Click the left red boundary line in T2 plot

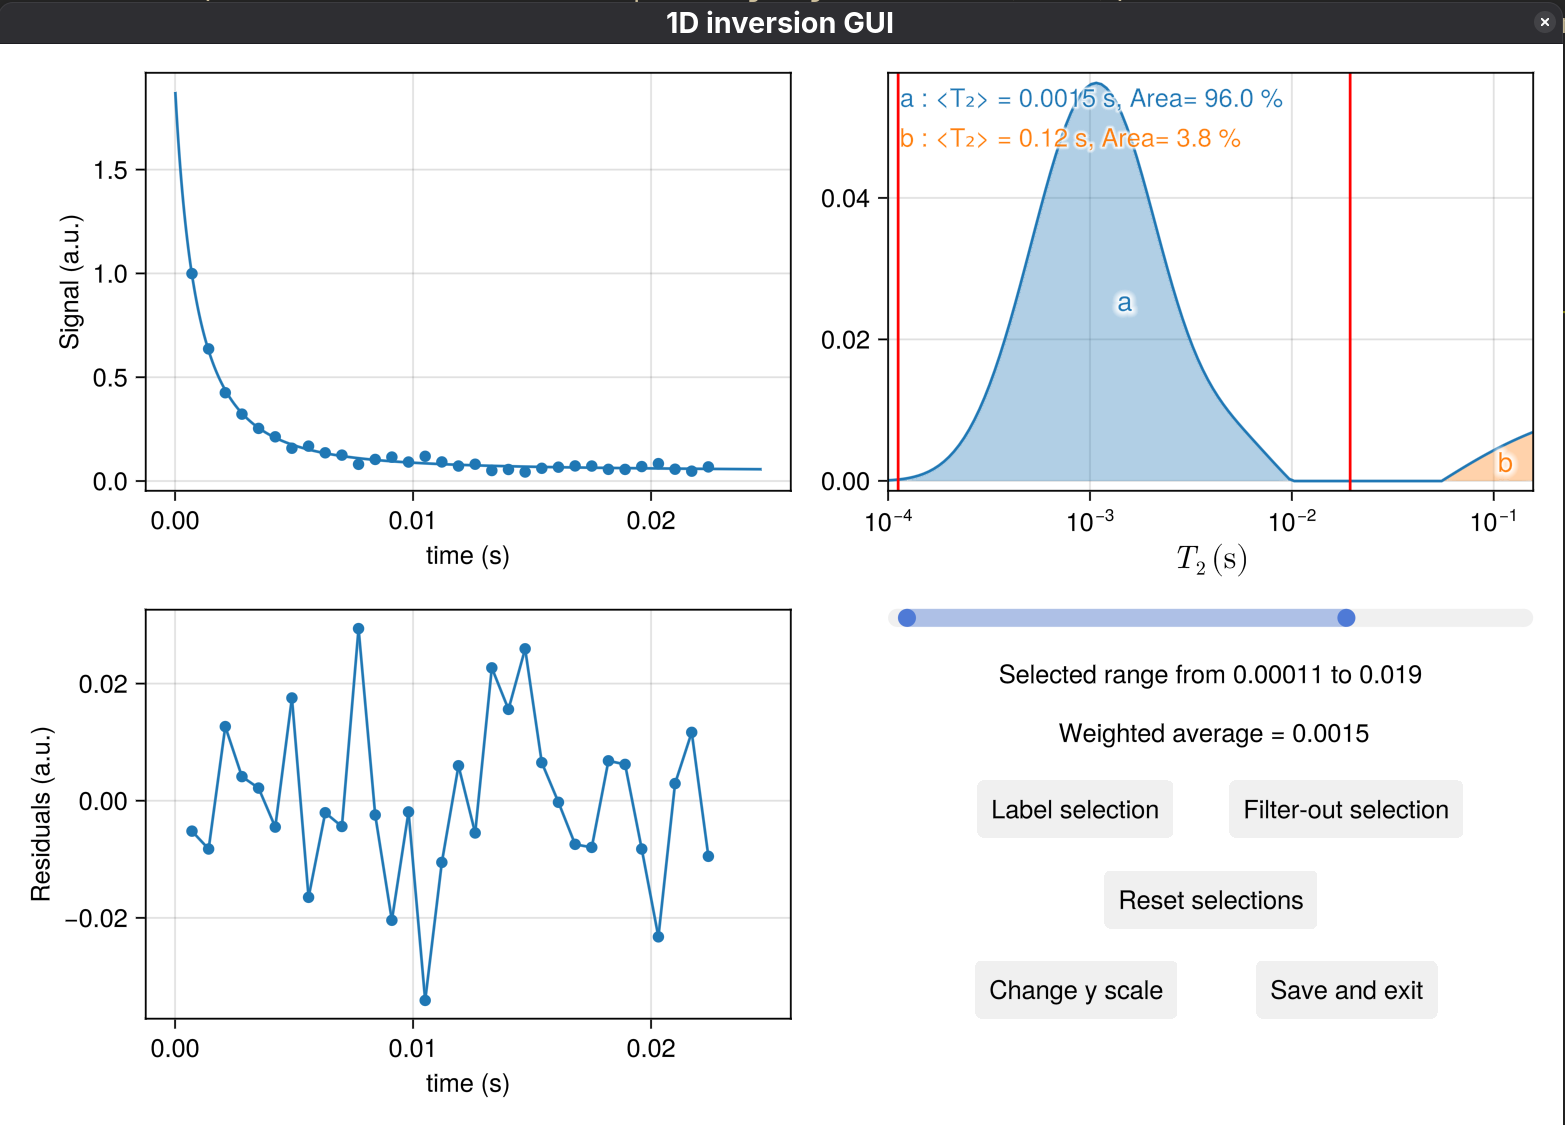coord(898,300)
